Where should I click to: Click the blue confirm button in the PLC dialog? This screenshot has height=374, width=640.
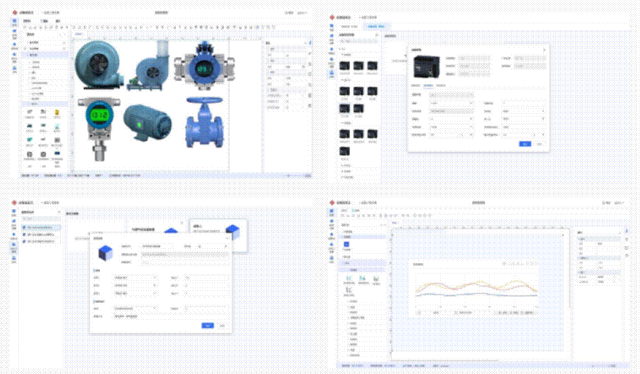coord(525,144)
